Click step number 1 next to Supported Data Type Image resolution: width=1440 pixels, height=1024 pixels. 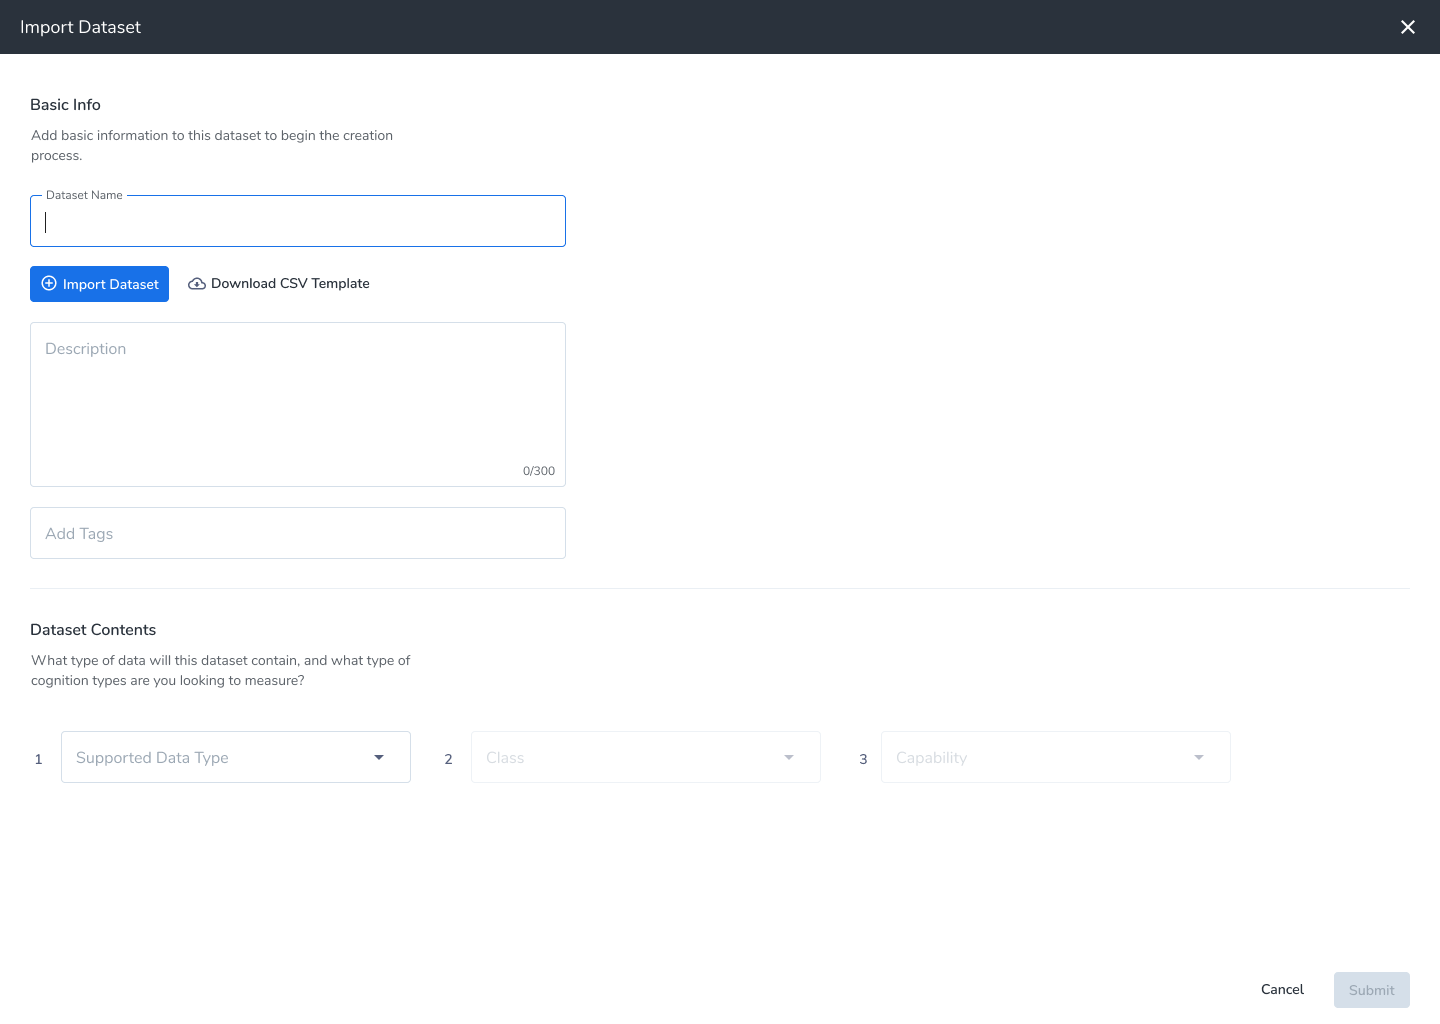[x=38, y=758]
